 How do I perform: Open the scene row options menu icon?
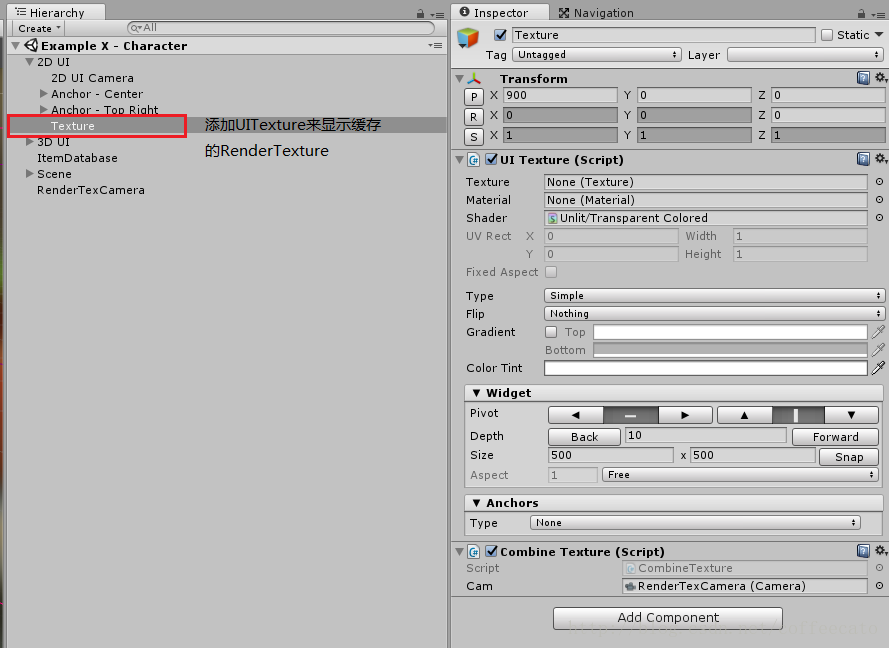435,45
